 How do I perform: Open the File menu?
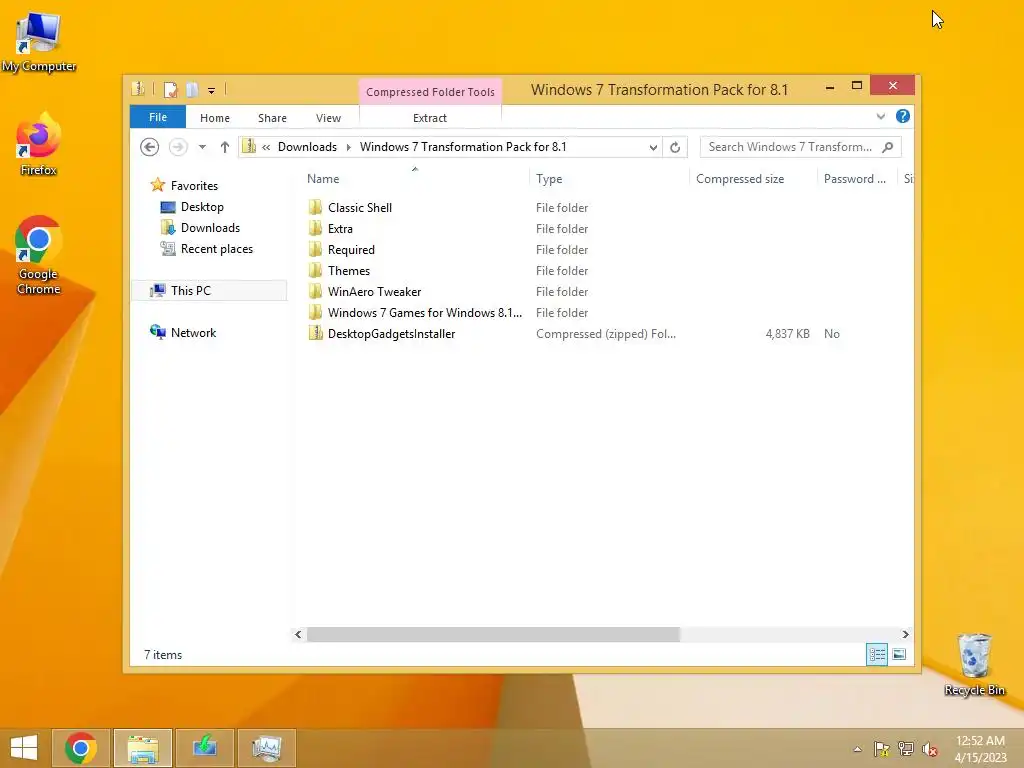click(x=158, y=117)
